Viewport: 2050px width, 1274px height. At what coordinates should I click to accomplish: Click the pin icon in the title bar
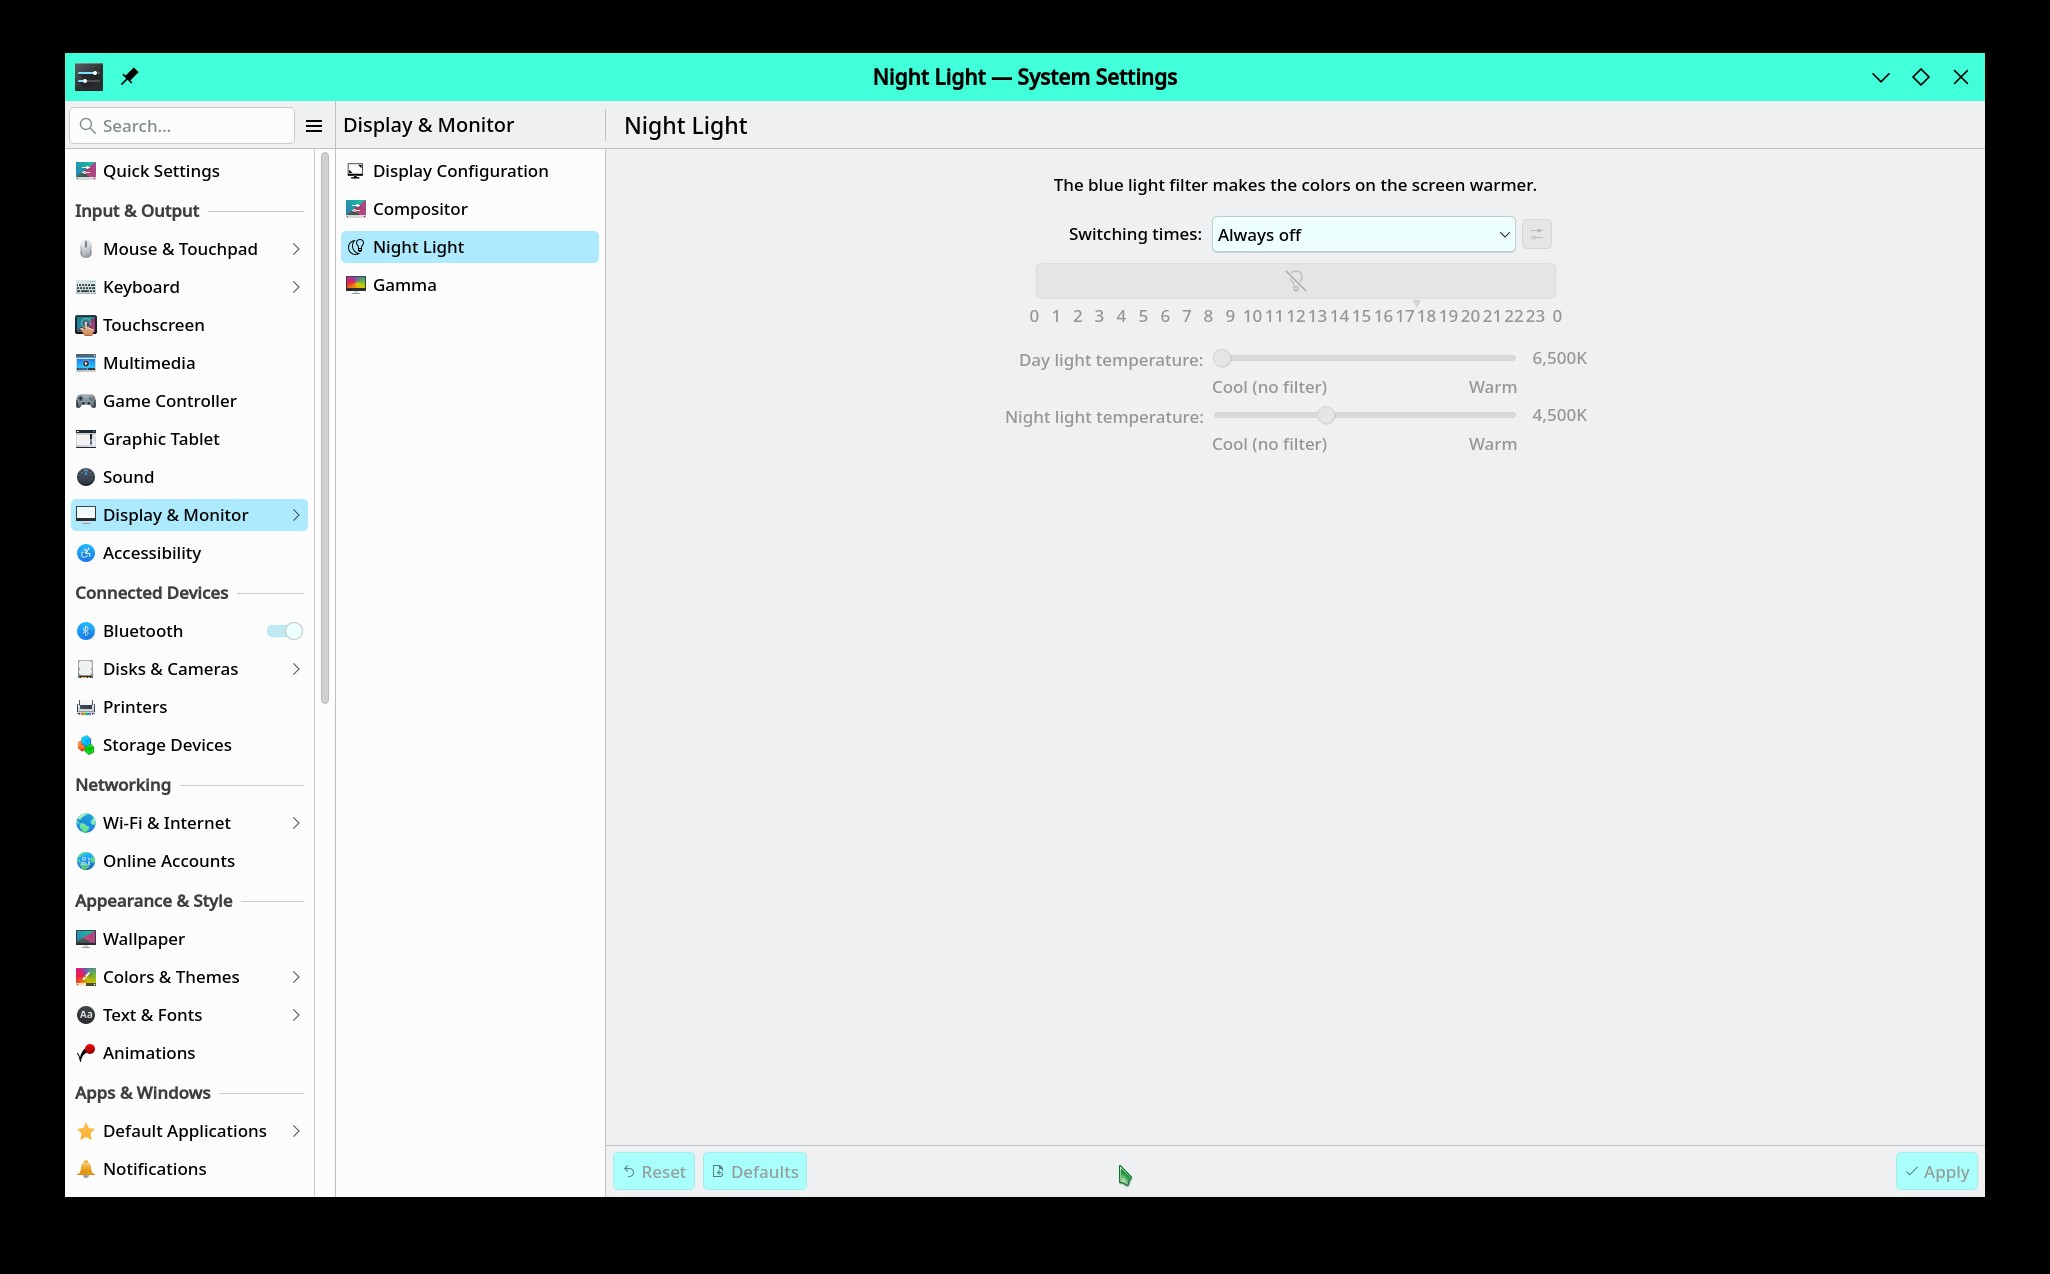(x=129, y=77)
